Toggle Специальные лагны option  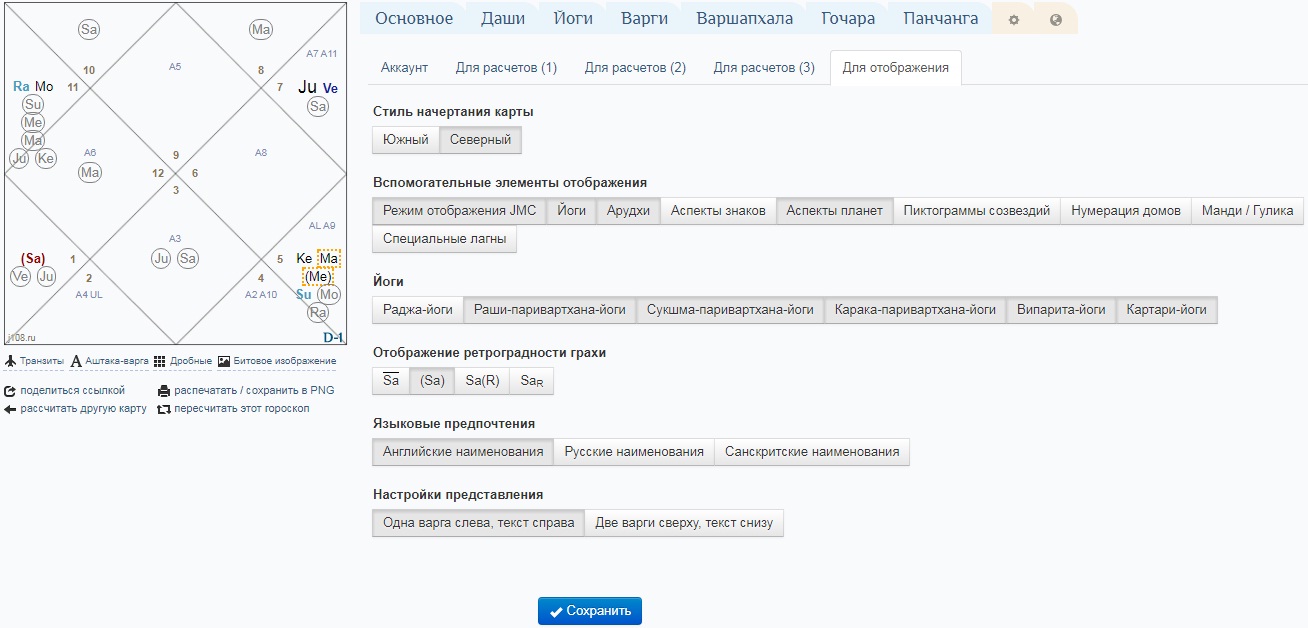coord(444,239)
